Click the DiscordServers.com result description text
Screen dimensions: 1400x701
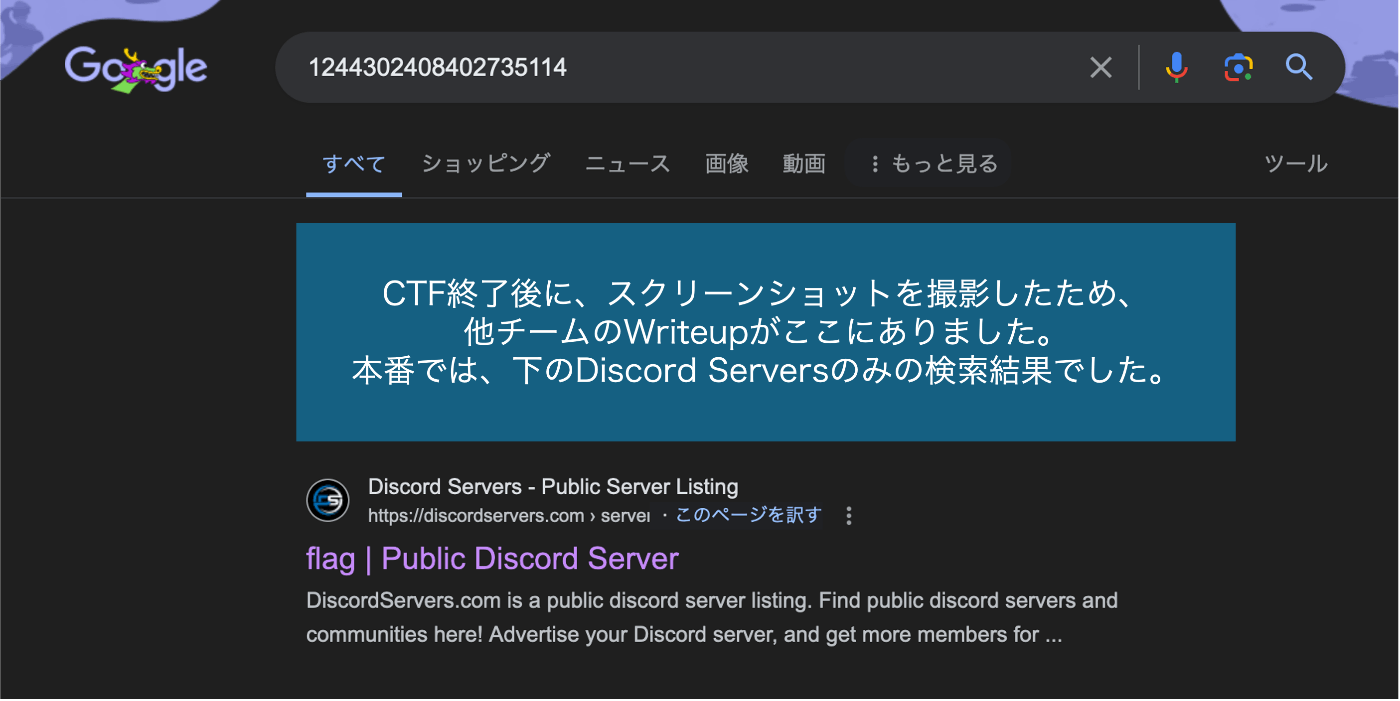712,618
